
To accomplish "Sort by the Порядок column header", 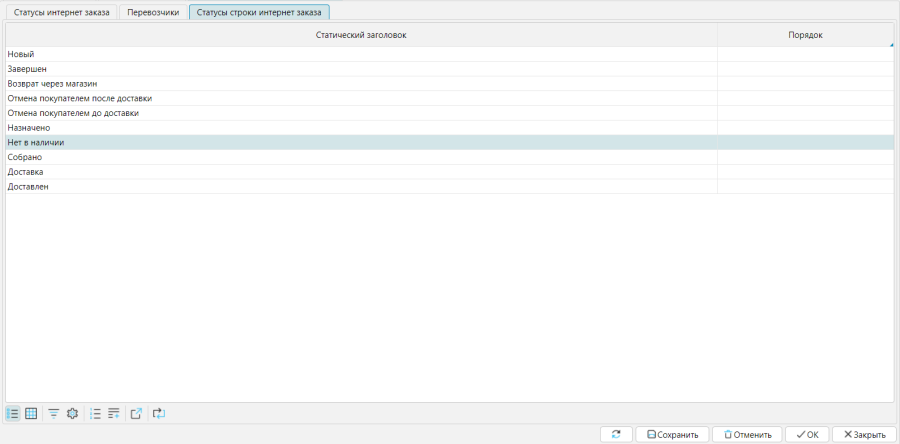I will point(805,35).
